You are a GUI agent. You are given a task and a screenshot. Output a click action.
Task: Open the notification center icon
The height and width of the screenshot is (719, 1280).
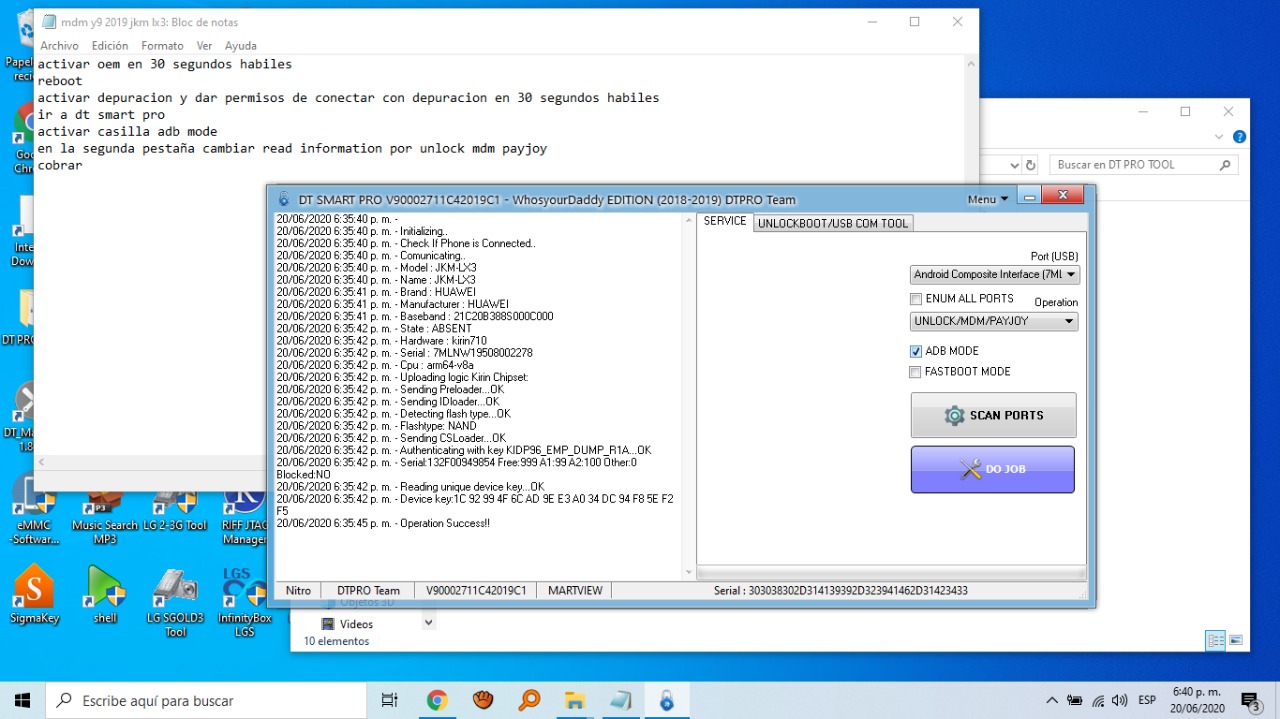1250,700
